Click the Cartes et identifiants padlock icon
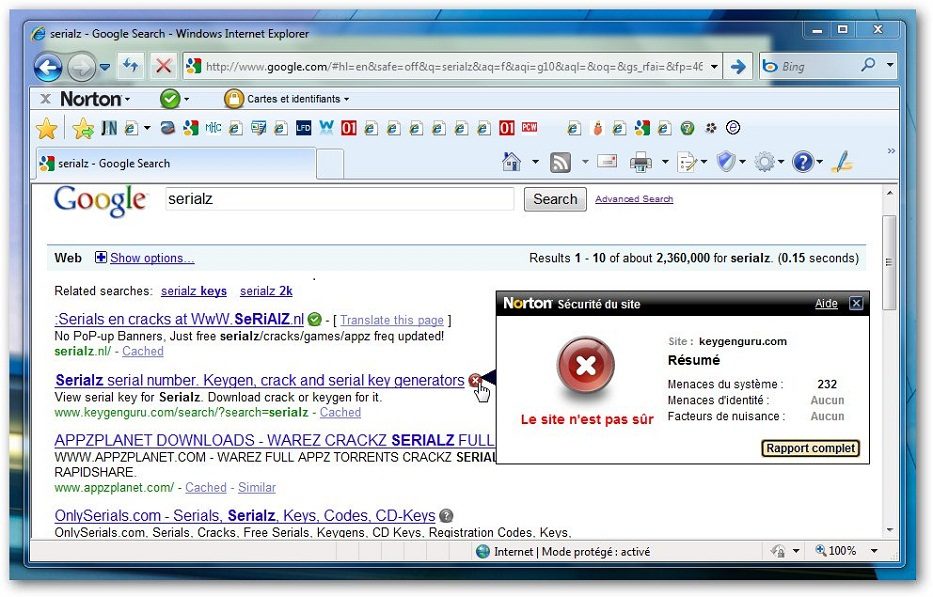 coord(234,99)
